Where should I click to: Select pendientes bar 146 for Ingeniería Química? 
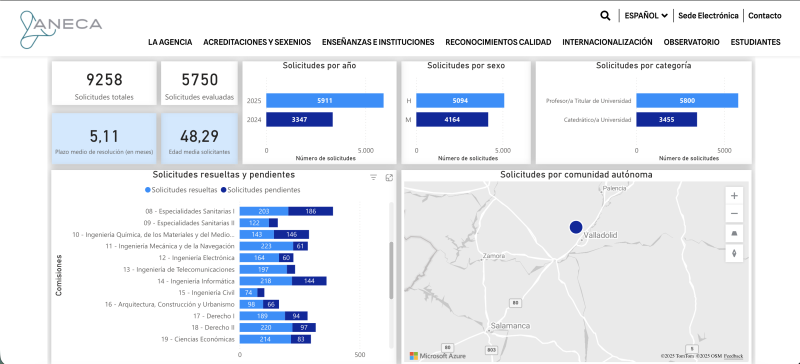291,235
